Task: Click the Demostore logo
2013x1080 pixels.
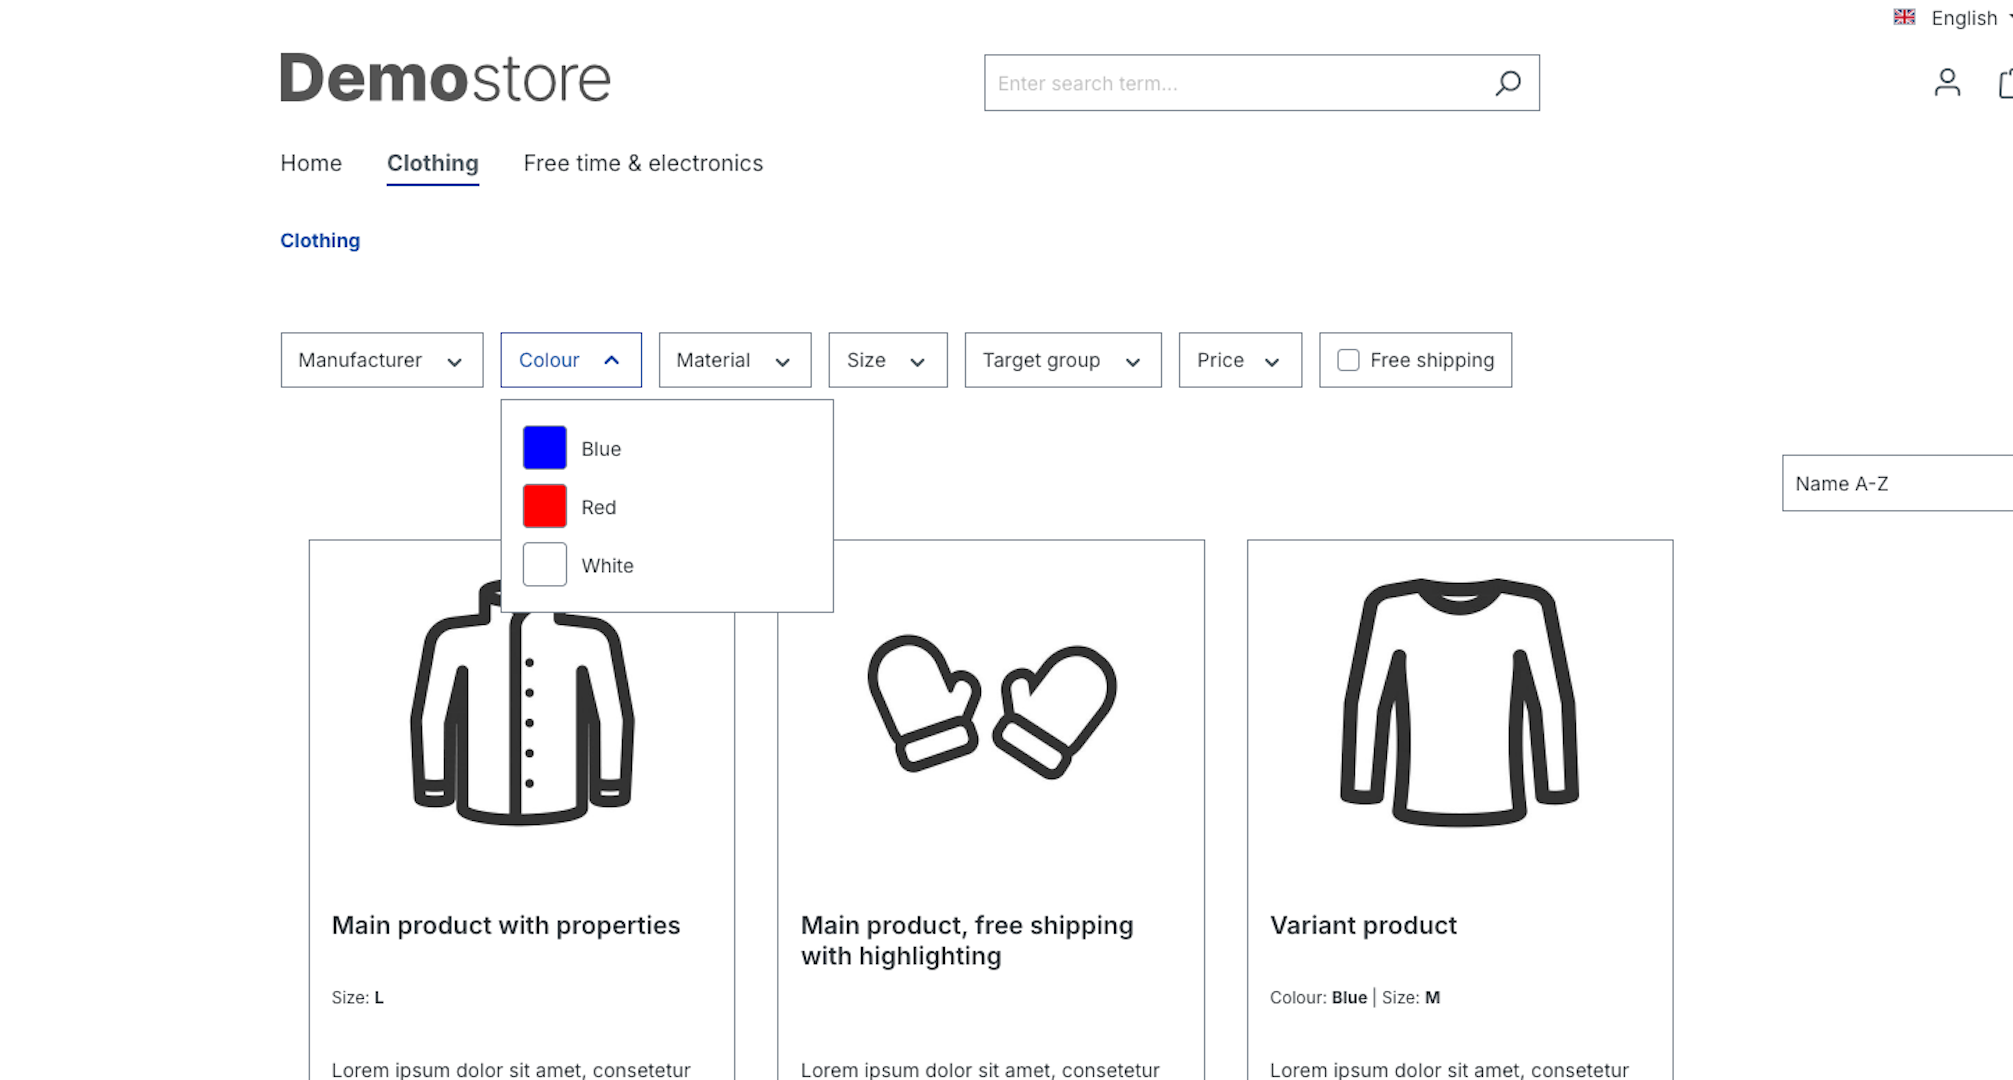Action: click(x=445, y=79)
